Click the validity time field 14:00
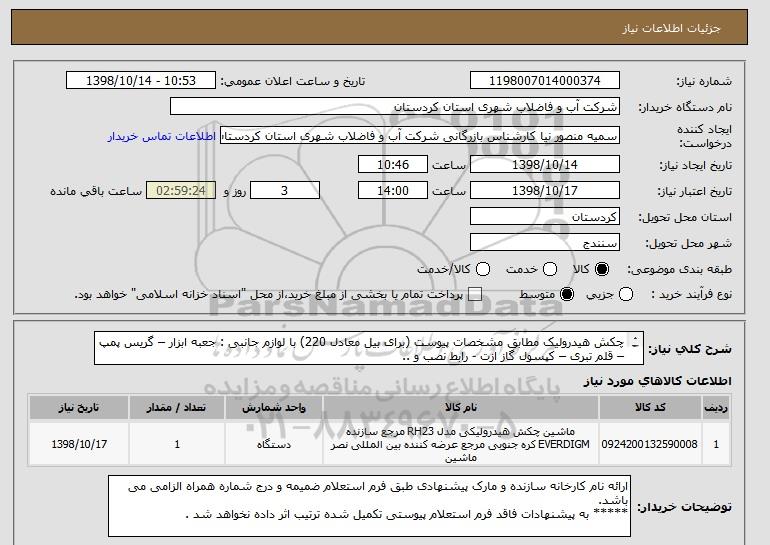Screen dimensions: 770x545 (x=393, y=191)
